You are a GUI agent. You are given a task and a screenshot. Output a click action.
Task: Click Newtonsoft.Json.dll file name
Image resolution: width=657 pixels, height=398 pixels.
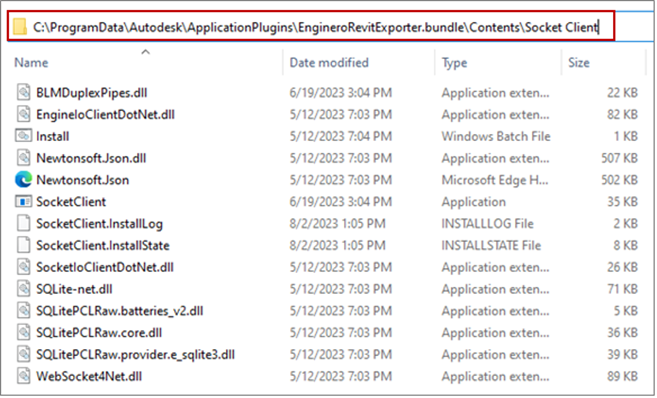click(x=91, y=158)
